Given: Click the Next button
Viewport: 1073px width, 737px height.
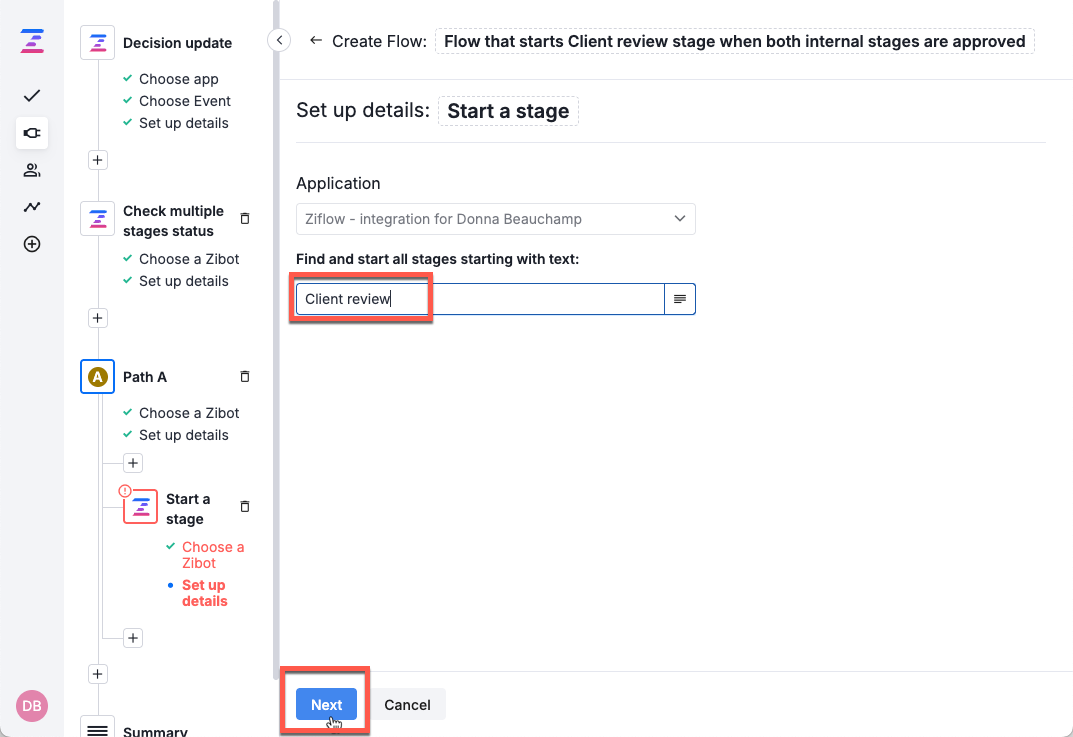Looking at the screenshot, I should pyautogui.click(x=326, y=705).
